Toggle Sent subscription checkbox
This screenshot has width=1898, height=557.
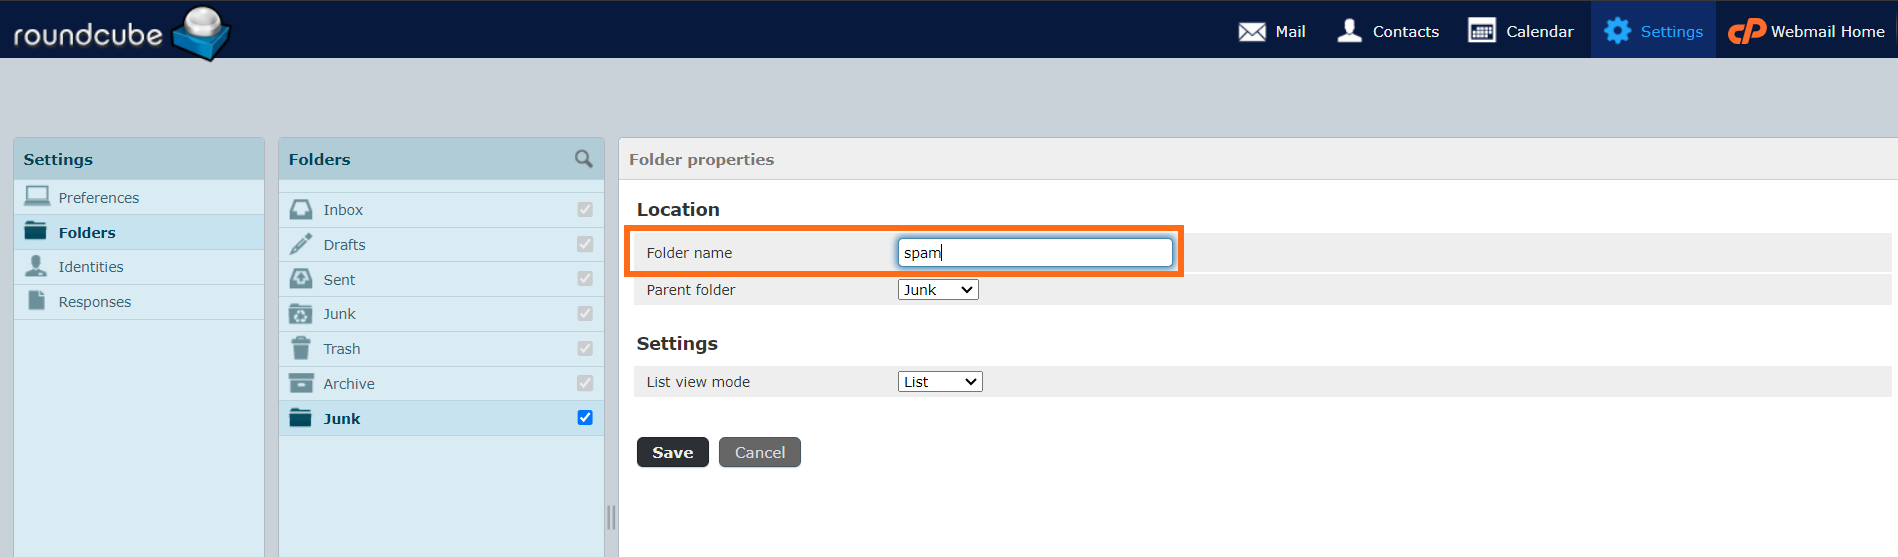585,279
